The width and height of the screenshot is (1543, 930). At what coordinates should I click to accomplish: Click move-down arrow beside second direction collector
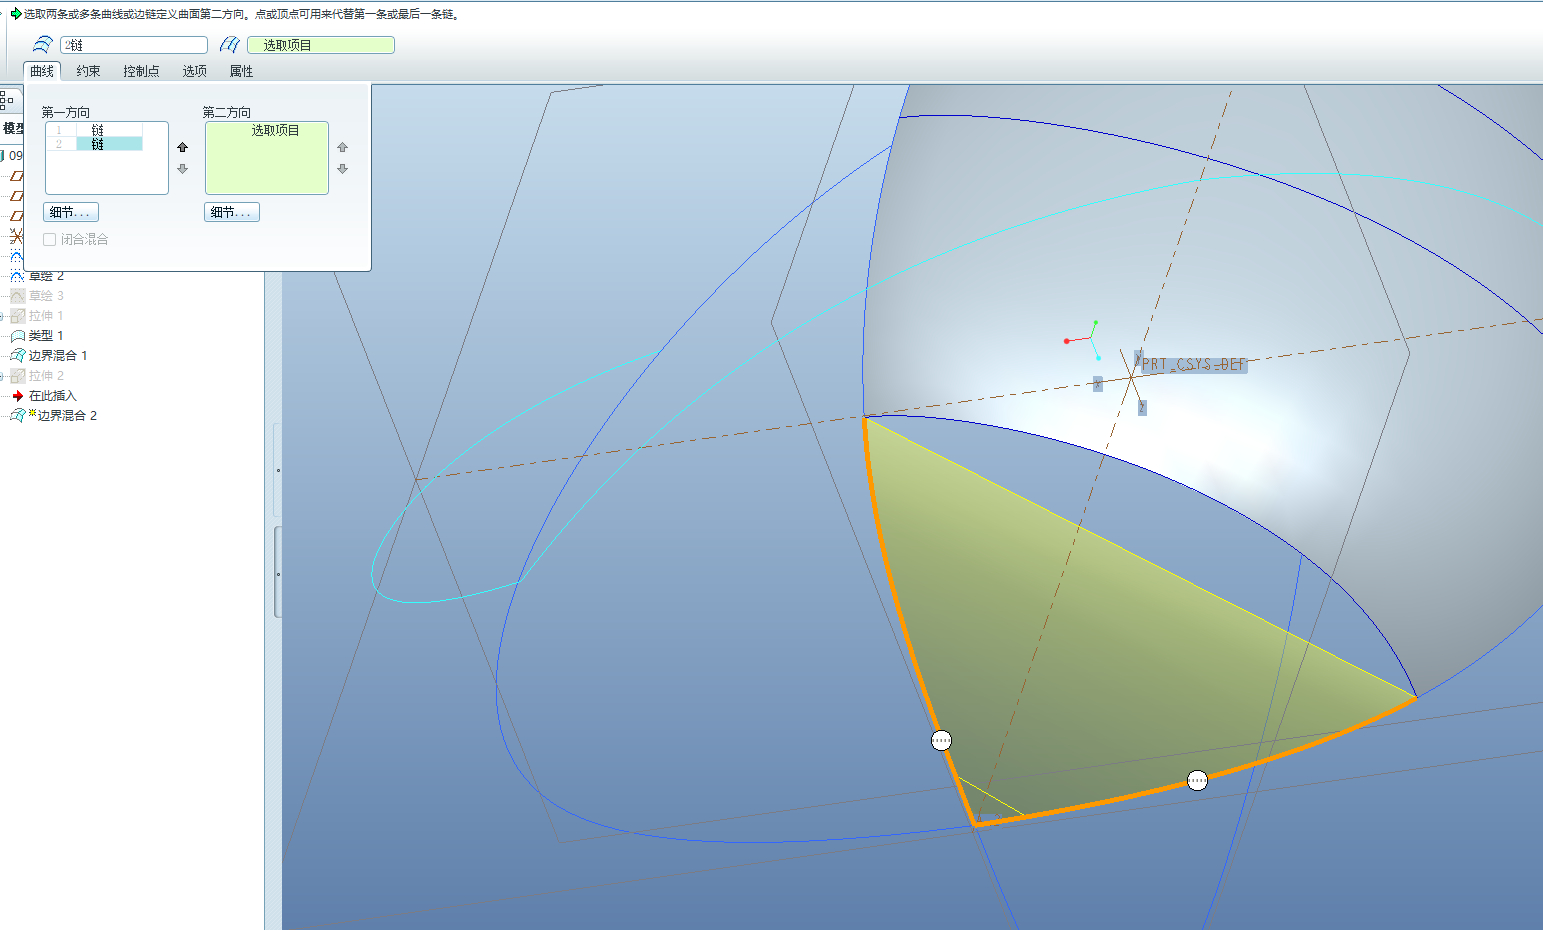click(x=342, y=169)
